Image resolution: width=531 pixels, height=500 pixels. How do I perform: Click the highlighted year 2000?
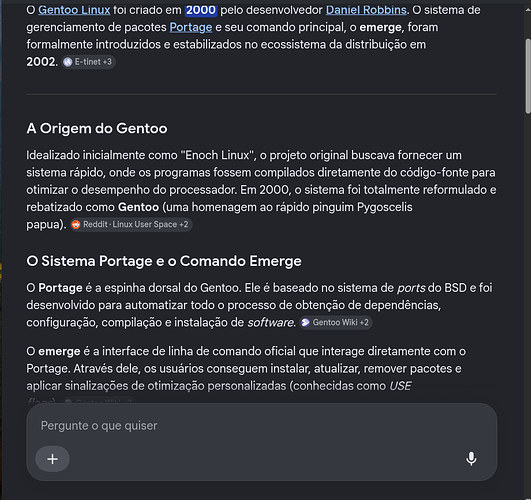click(201, 10)
